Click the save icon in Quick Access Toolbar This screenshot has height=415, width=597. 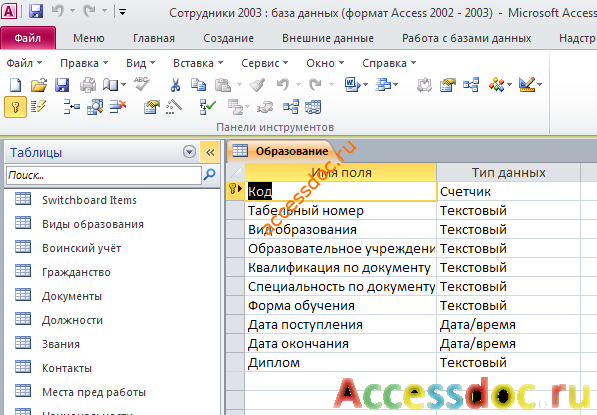pos(36,11)
